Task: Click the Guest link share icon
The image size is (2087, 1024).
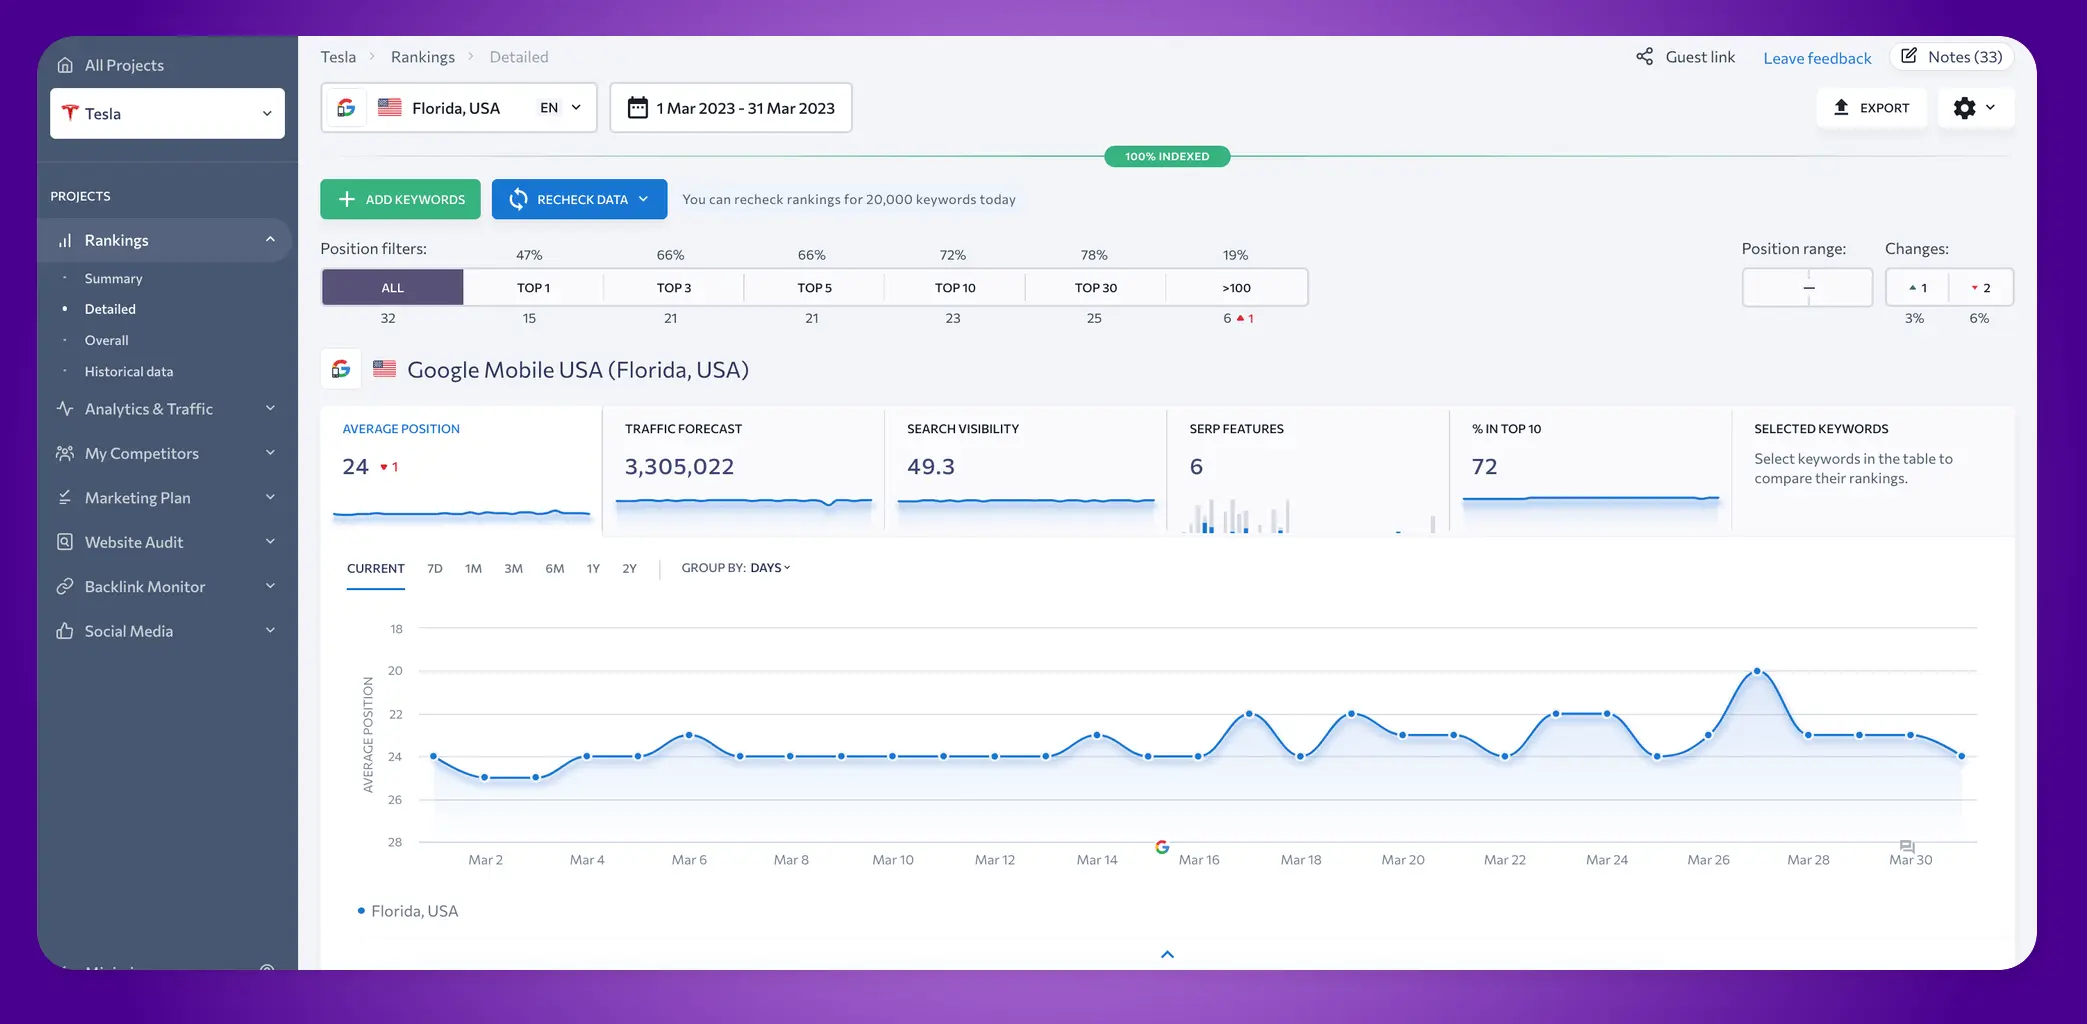Action: [1644, 56]
